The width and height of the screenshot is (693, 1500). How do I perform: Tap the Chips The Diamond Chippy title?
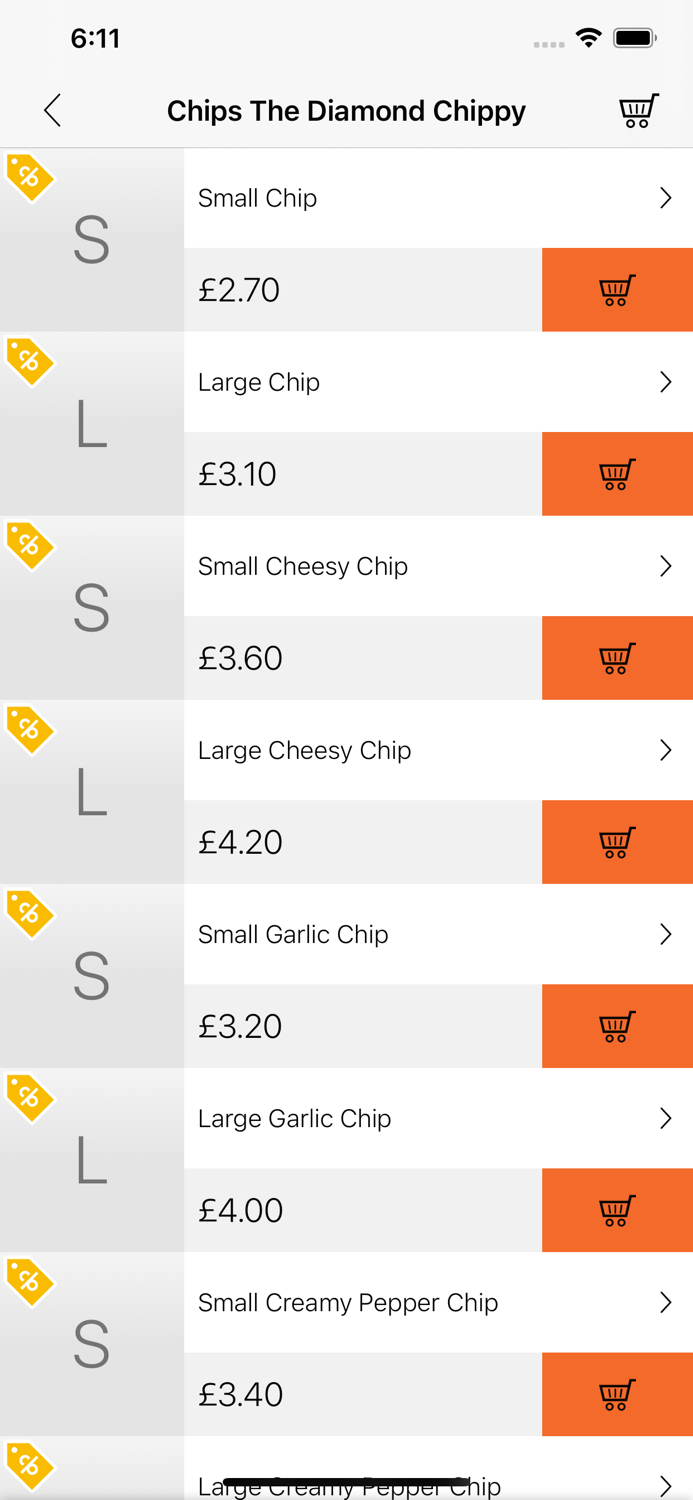(346, 111)
